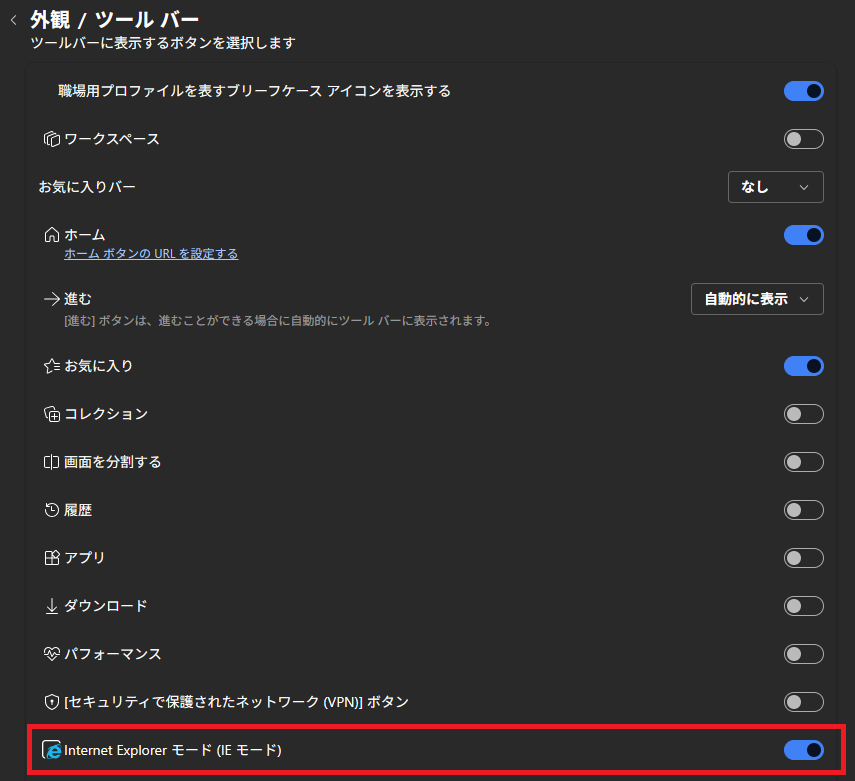Click the 進む arrow icon

(x=52, y=299)
